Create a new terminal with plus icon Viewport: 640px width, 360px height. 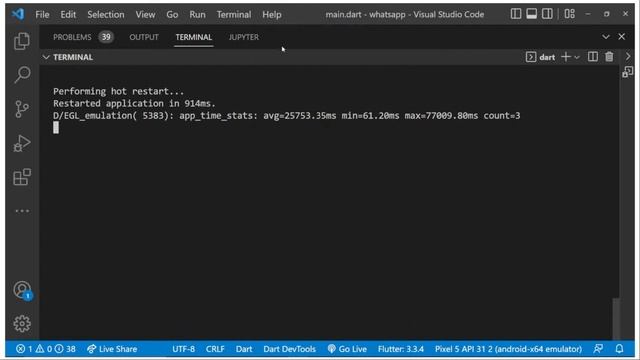click(566, 57)
